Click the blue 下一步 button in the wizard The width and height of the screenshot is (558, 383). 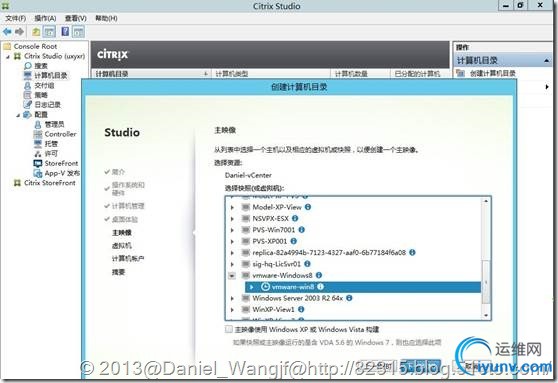[x=420, y=365]
